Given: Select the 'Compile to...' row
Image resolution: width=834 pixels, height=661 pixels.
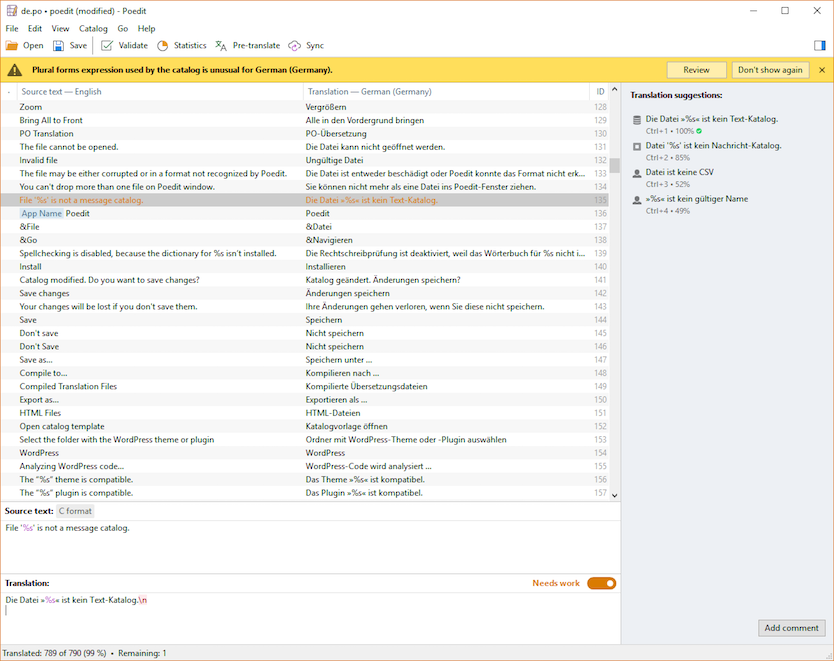Looking at the screenshot, I should (x=305, y=373).
